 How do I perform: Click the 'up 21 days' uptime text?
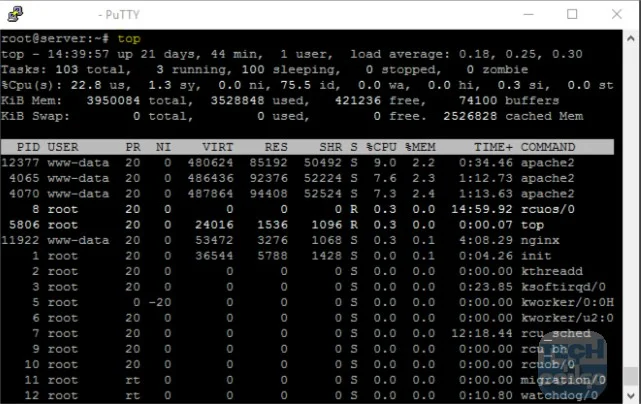point(158,54)
